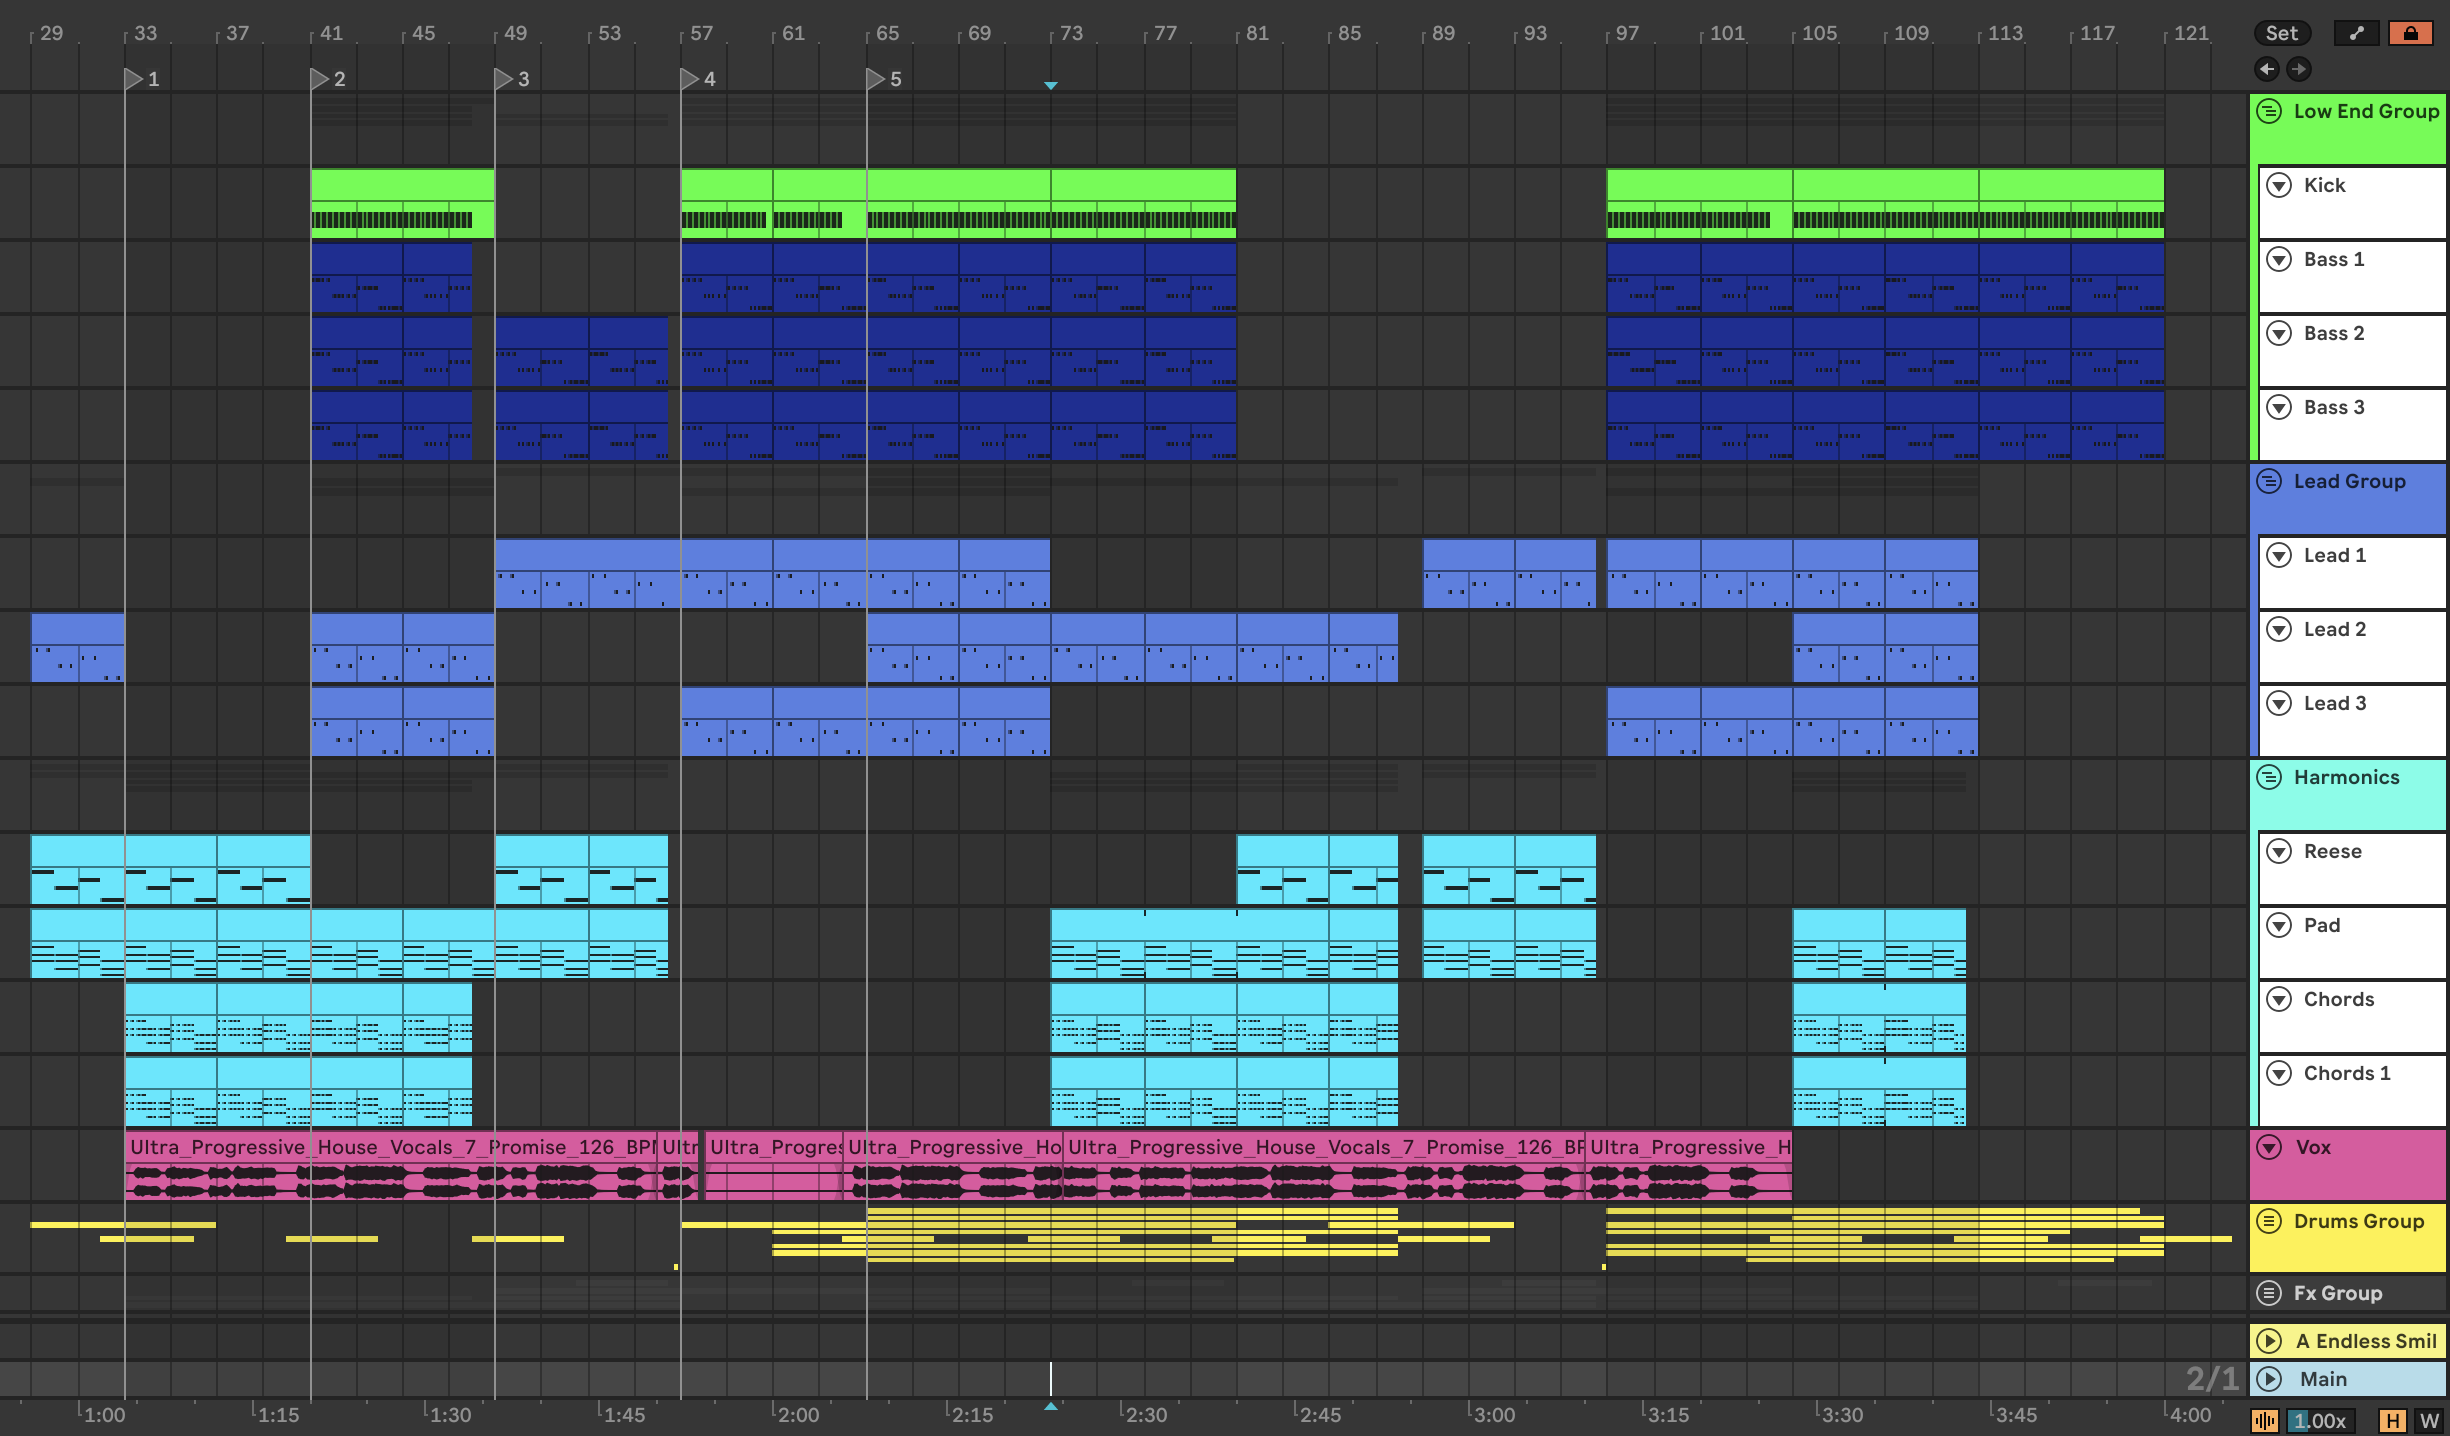Unfold the Drums Group track
This screenshot has width=2450, height=1436.
pyautogui.click(x=2270, y=1221)
